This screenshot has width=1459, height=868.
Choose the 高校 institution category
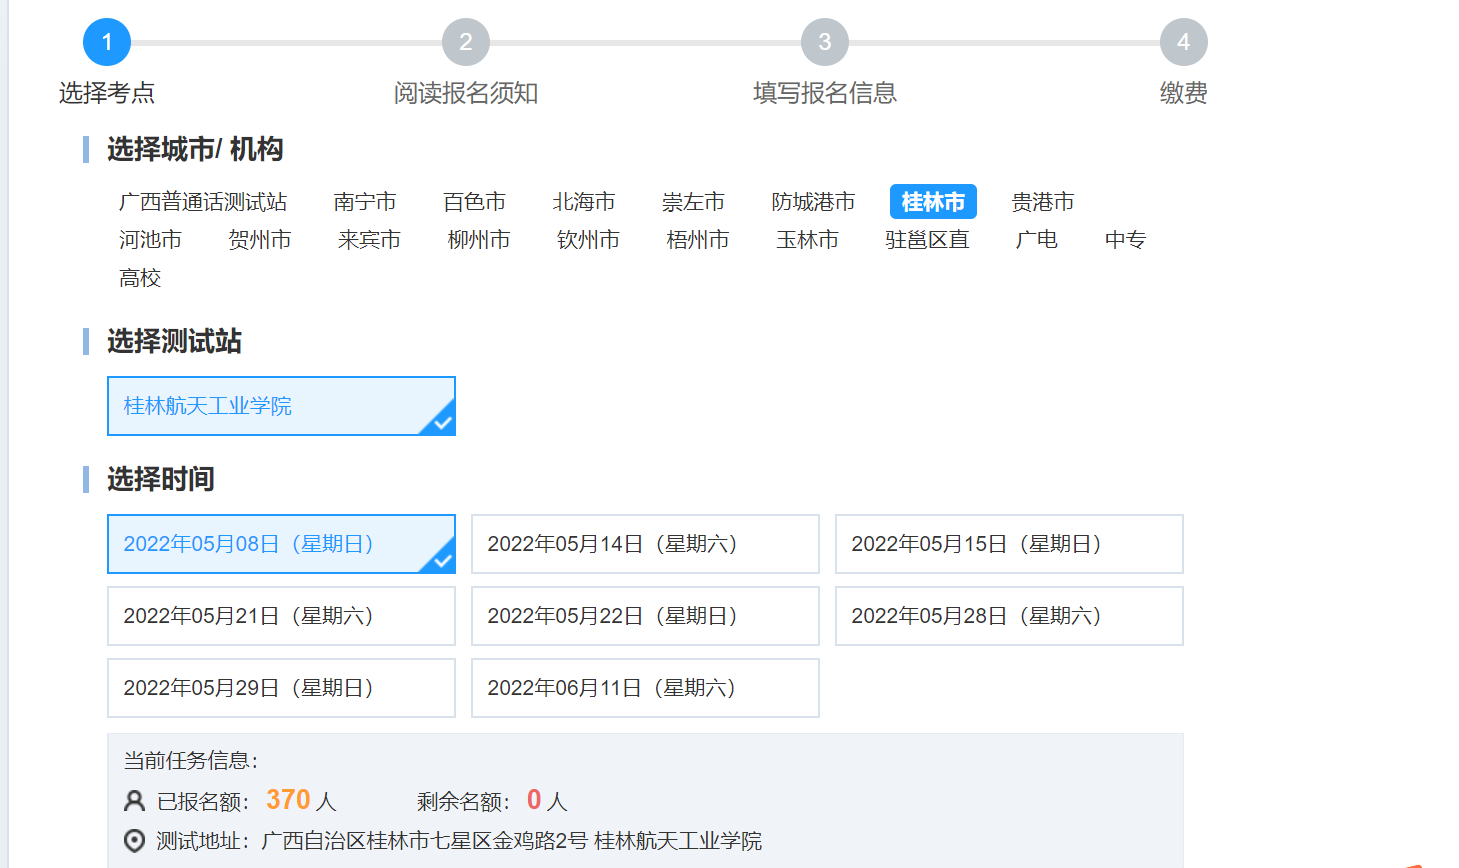pyautogui.click(x=140, y=278)
